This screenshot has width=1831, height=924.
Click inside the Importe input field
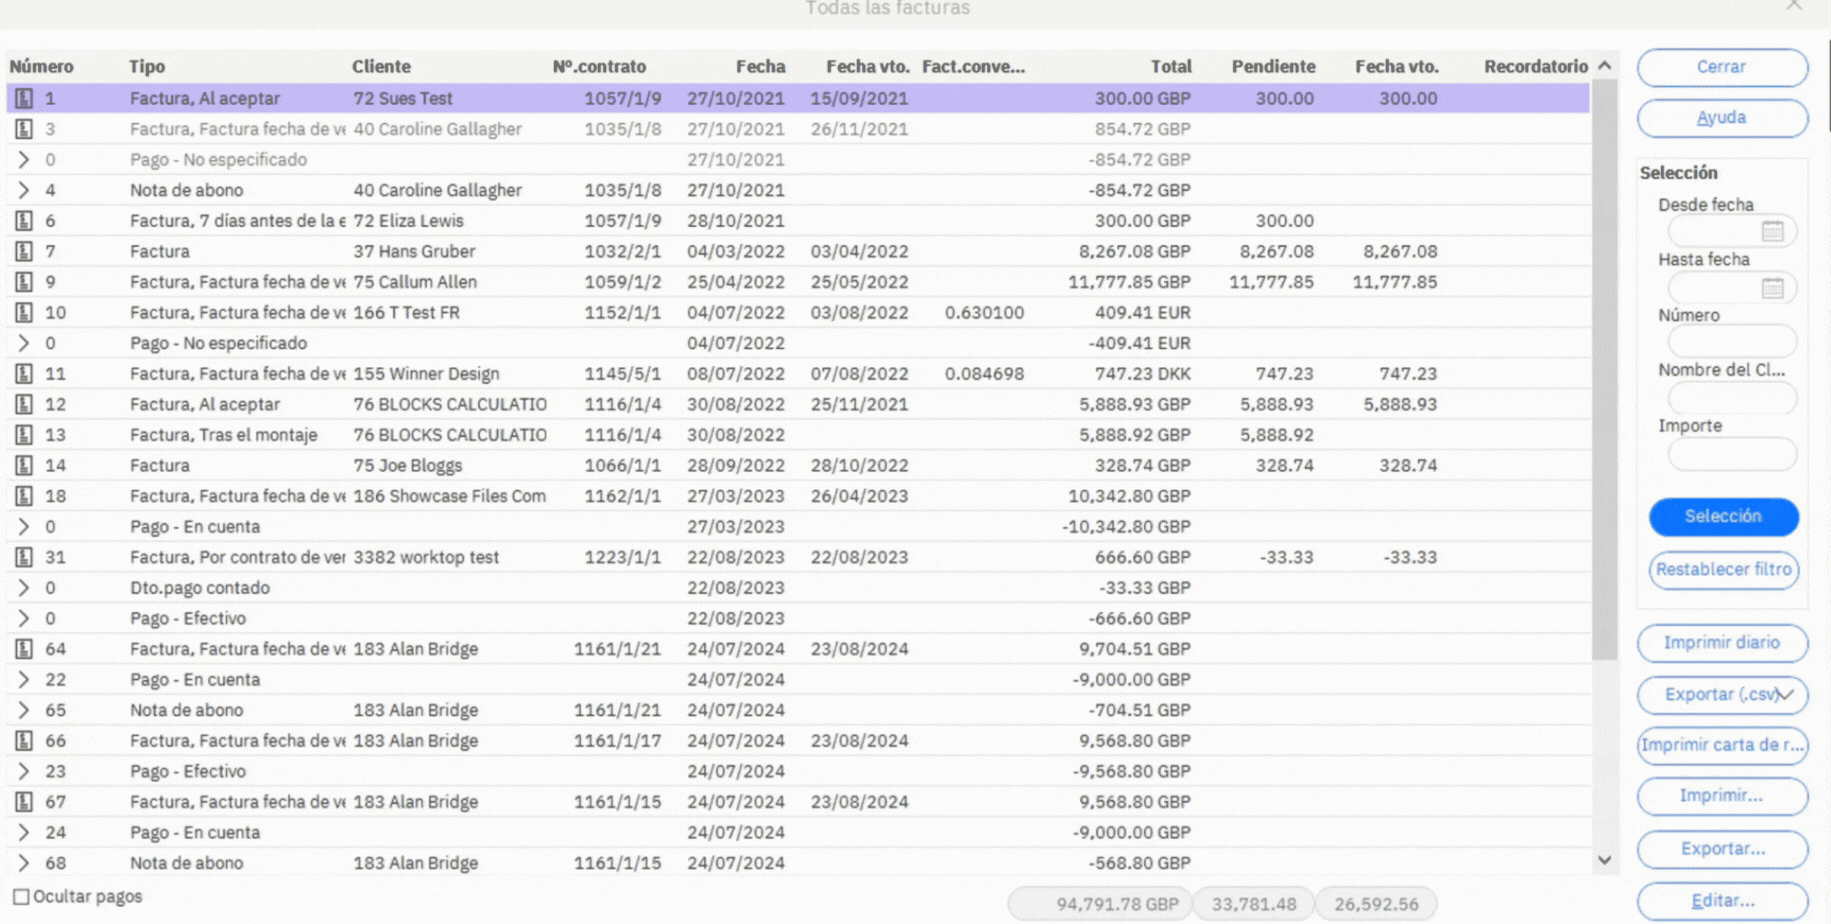click(x=1731, y=454)
